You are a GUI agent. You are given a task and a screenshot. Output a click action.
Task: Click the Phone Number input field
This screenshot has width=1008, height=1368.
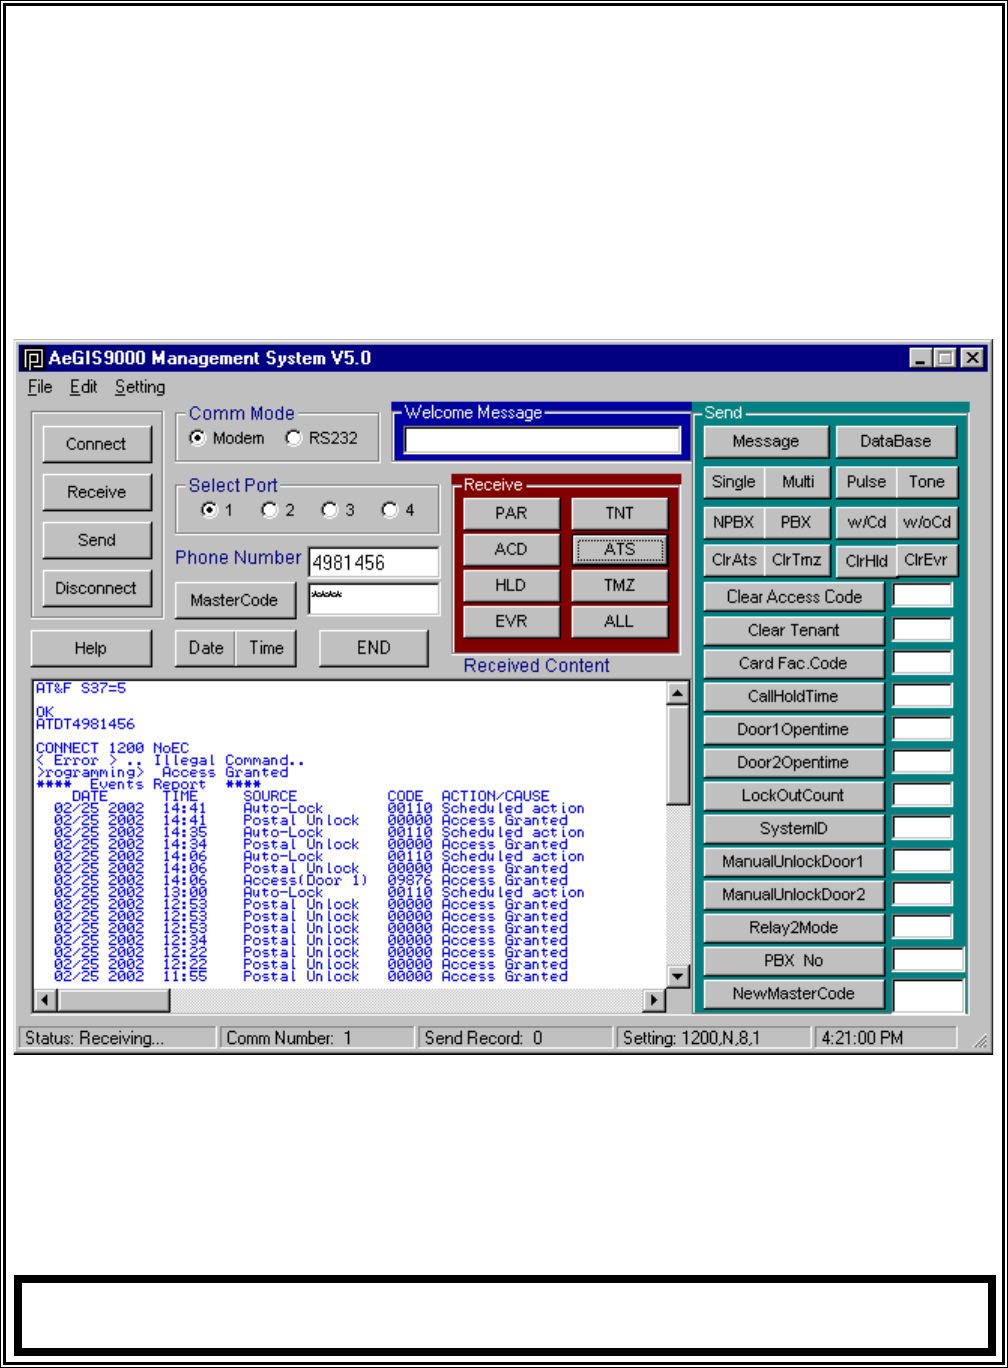[x=373, y=563]
